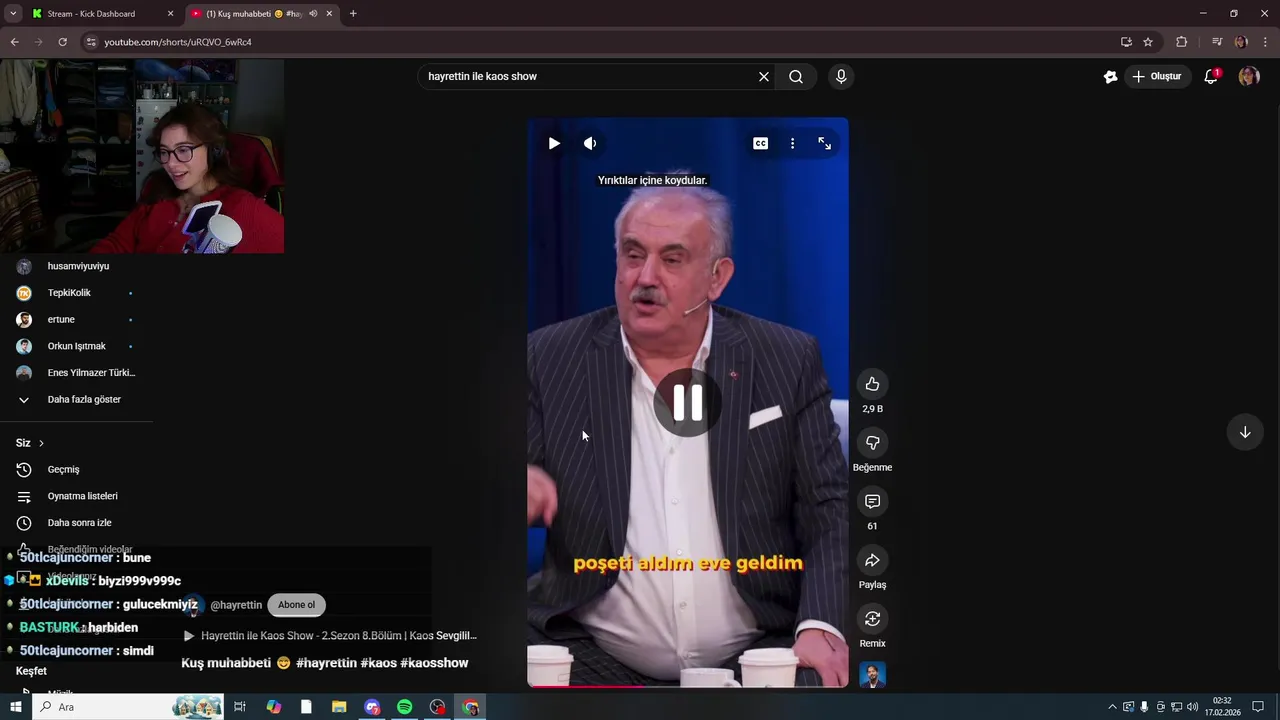Click the Keşfet section heading

click(x=31, y=671)
